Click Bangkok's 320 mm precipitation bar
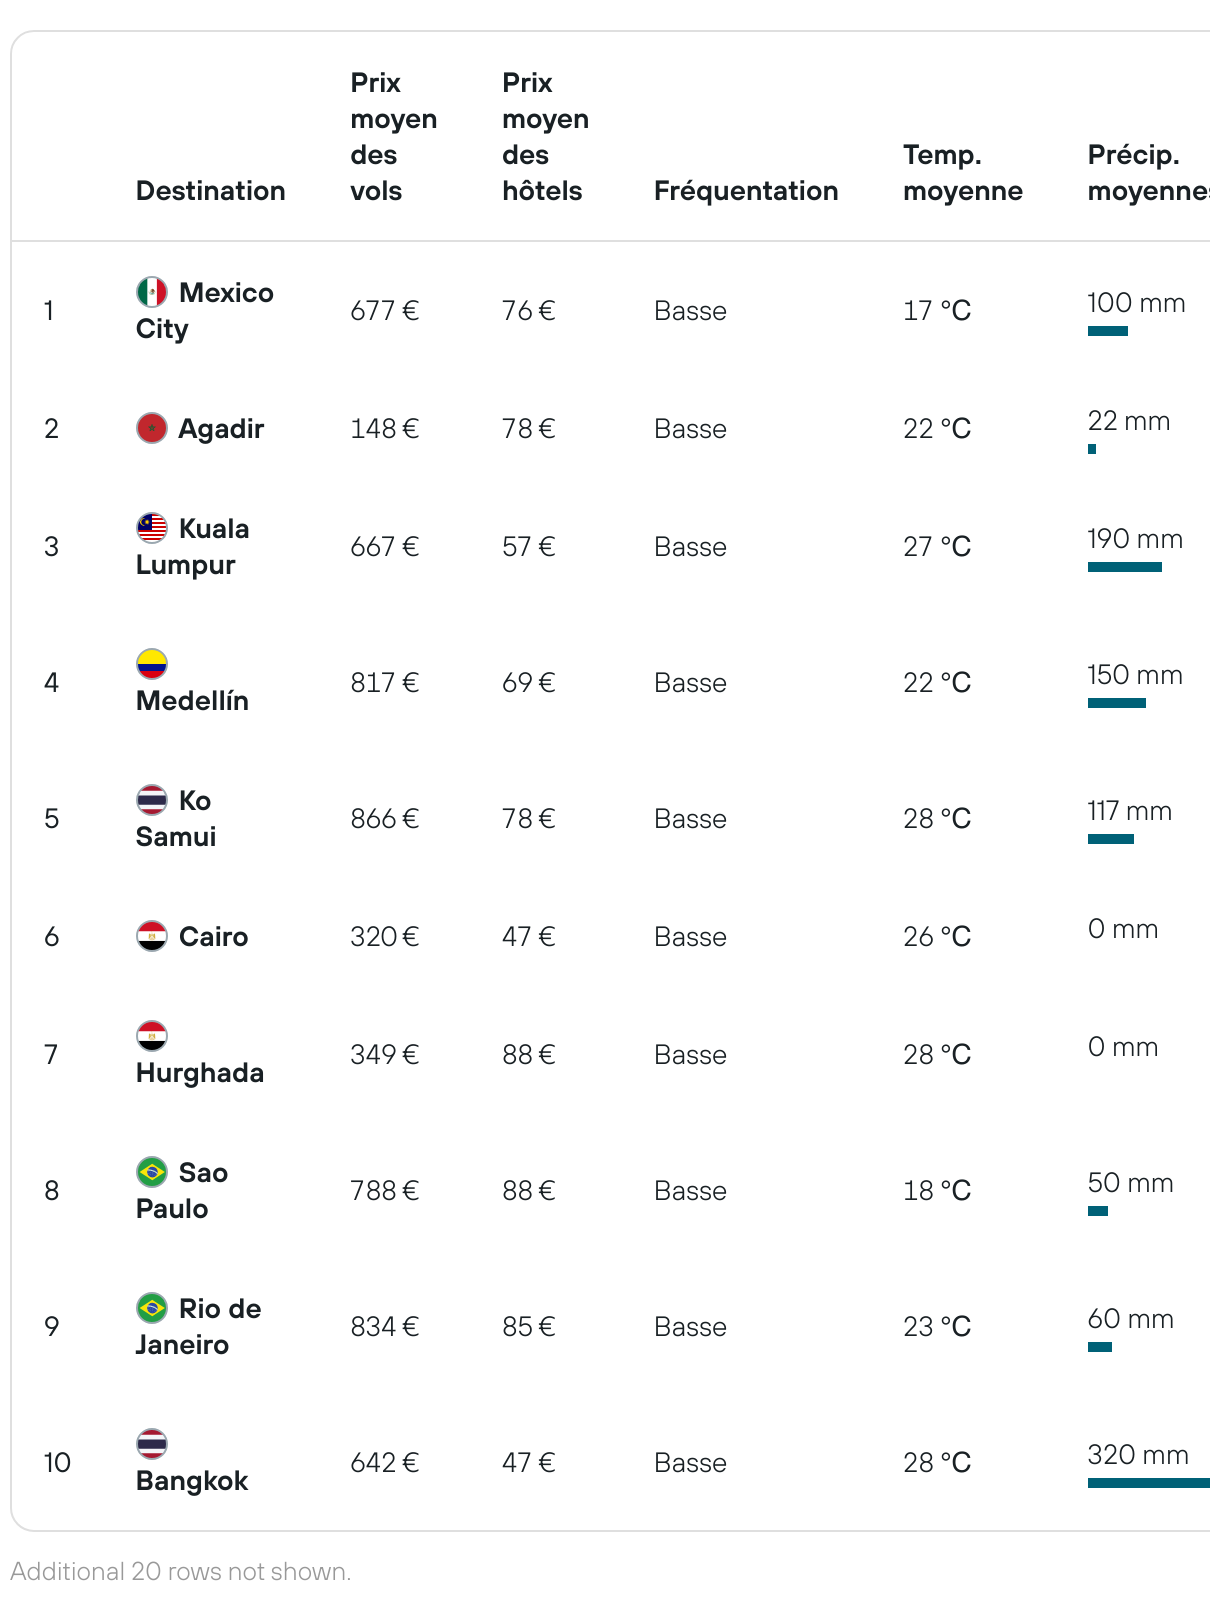This screenshot has width=1220, height=1598. 1149,1483
